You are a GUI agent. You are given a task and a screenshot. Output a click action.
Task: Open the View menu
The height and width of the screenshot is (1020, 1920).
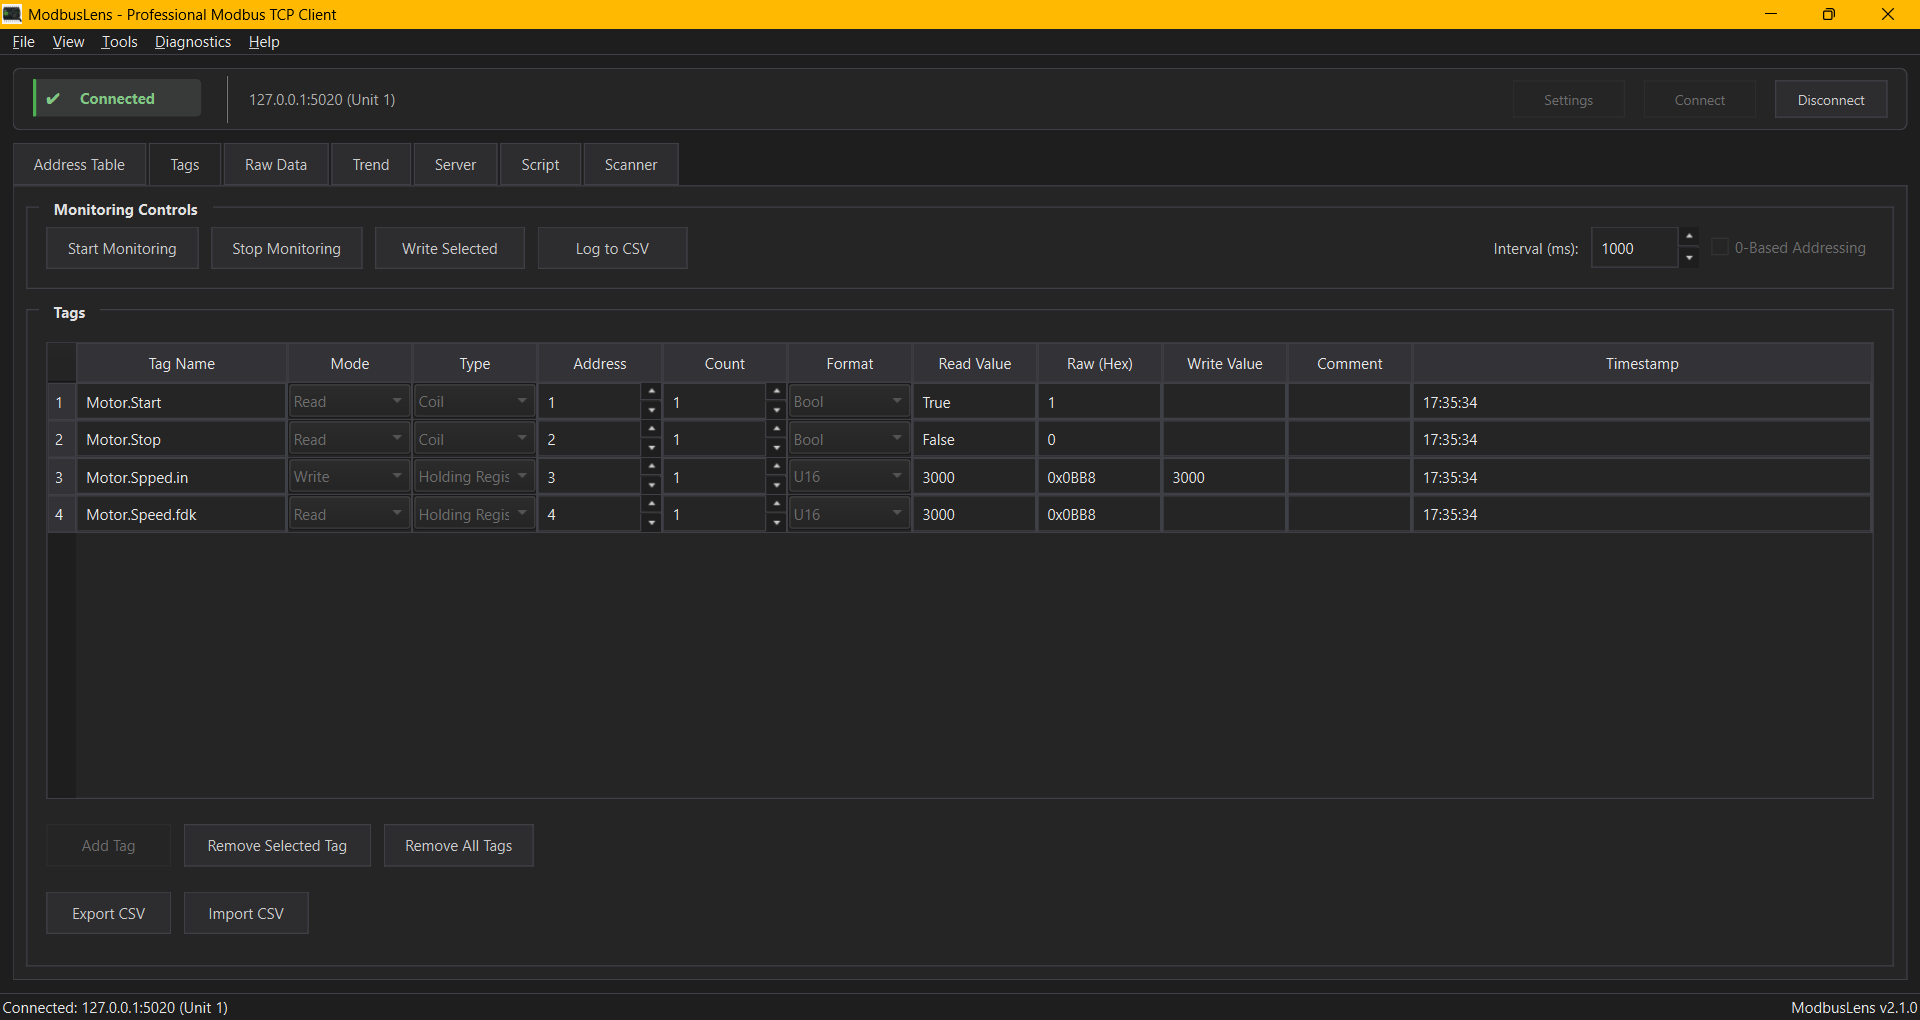[68, 42]
